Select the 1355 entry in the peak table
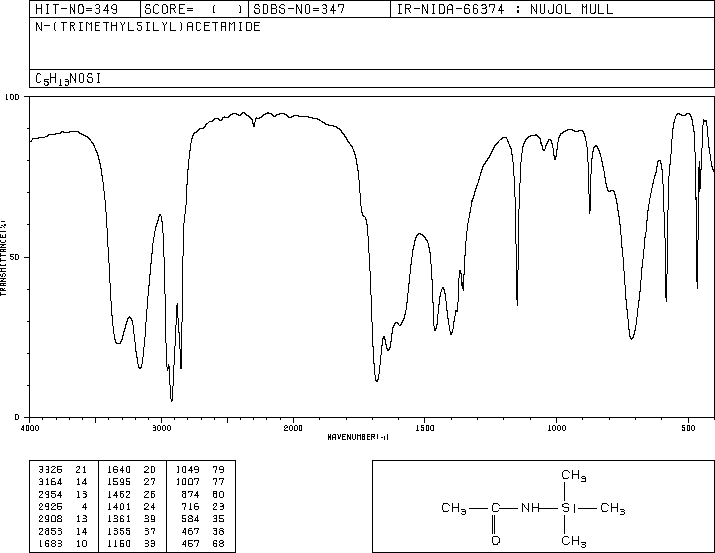 tap(119, 531)
